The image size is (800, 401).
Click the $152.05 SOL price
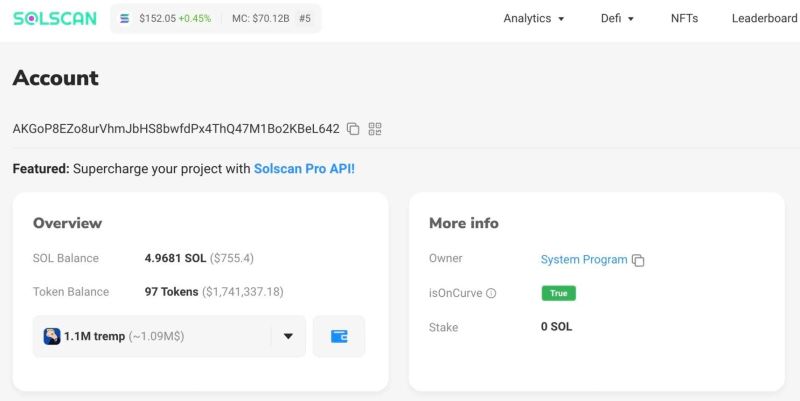tap(156, 18)
